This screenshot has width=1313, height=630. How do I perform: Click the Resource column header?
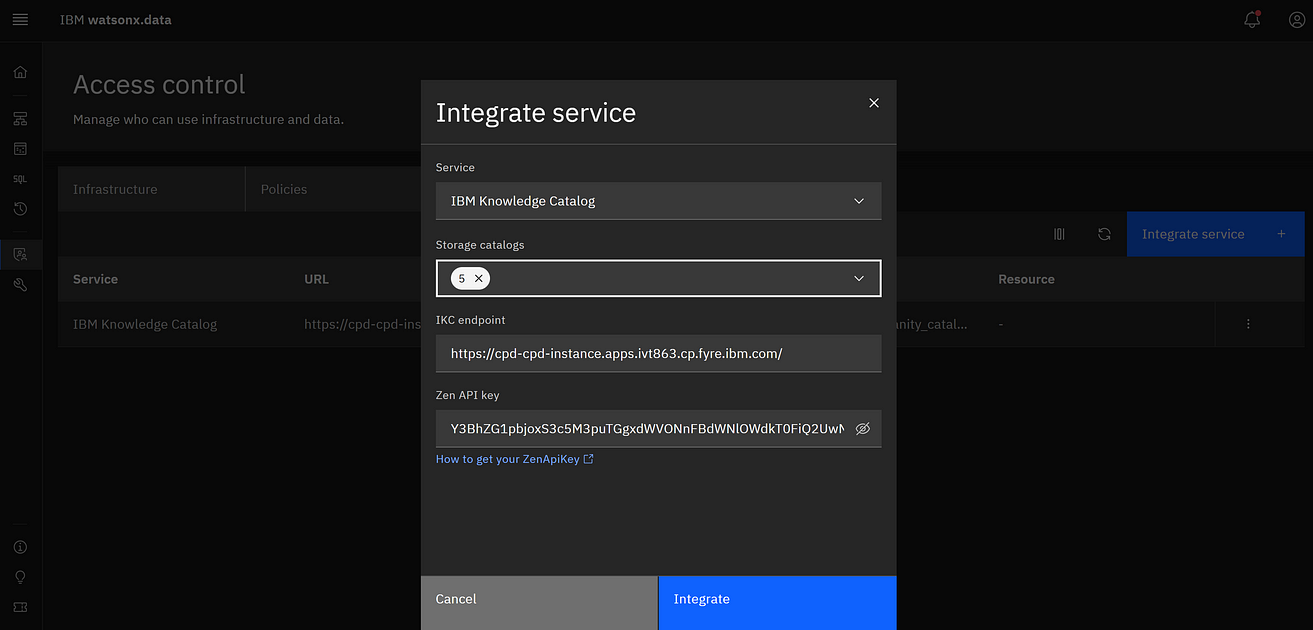(1026, 279)
